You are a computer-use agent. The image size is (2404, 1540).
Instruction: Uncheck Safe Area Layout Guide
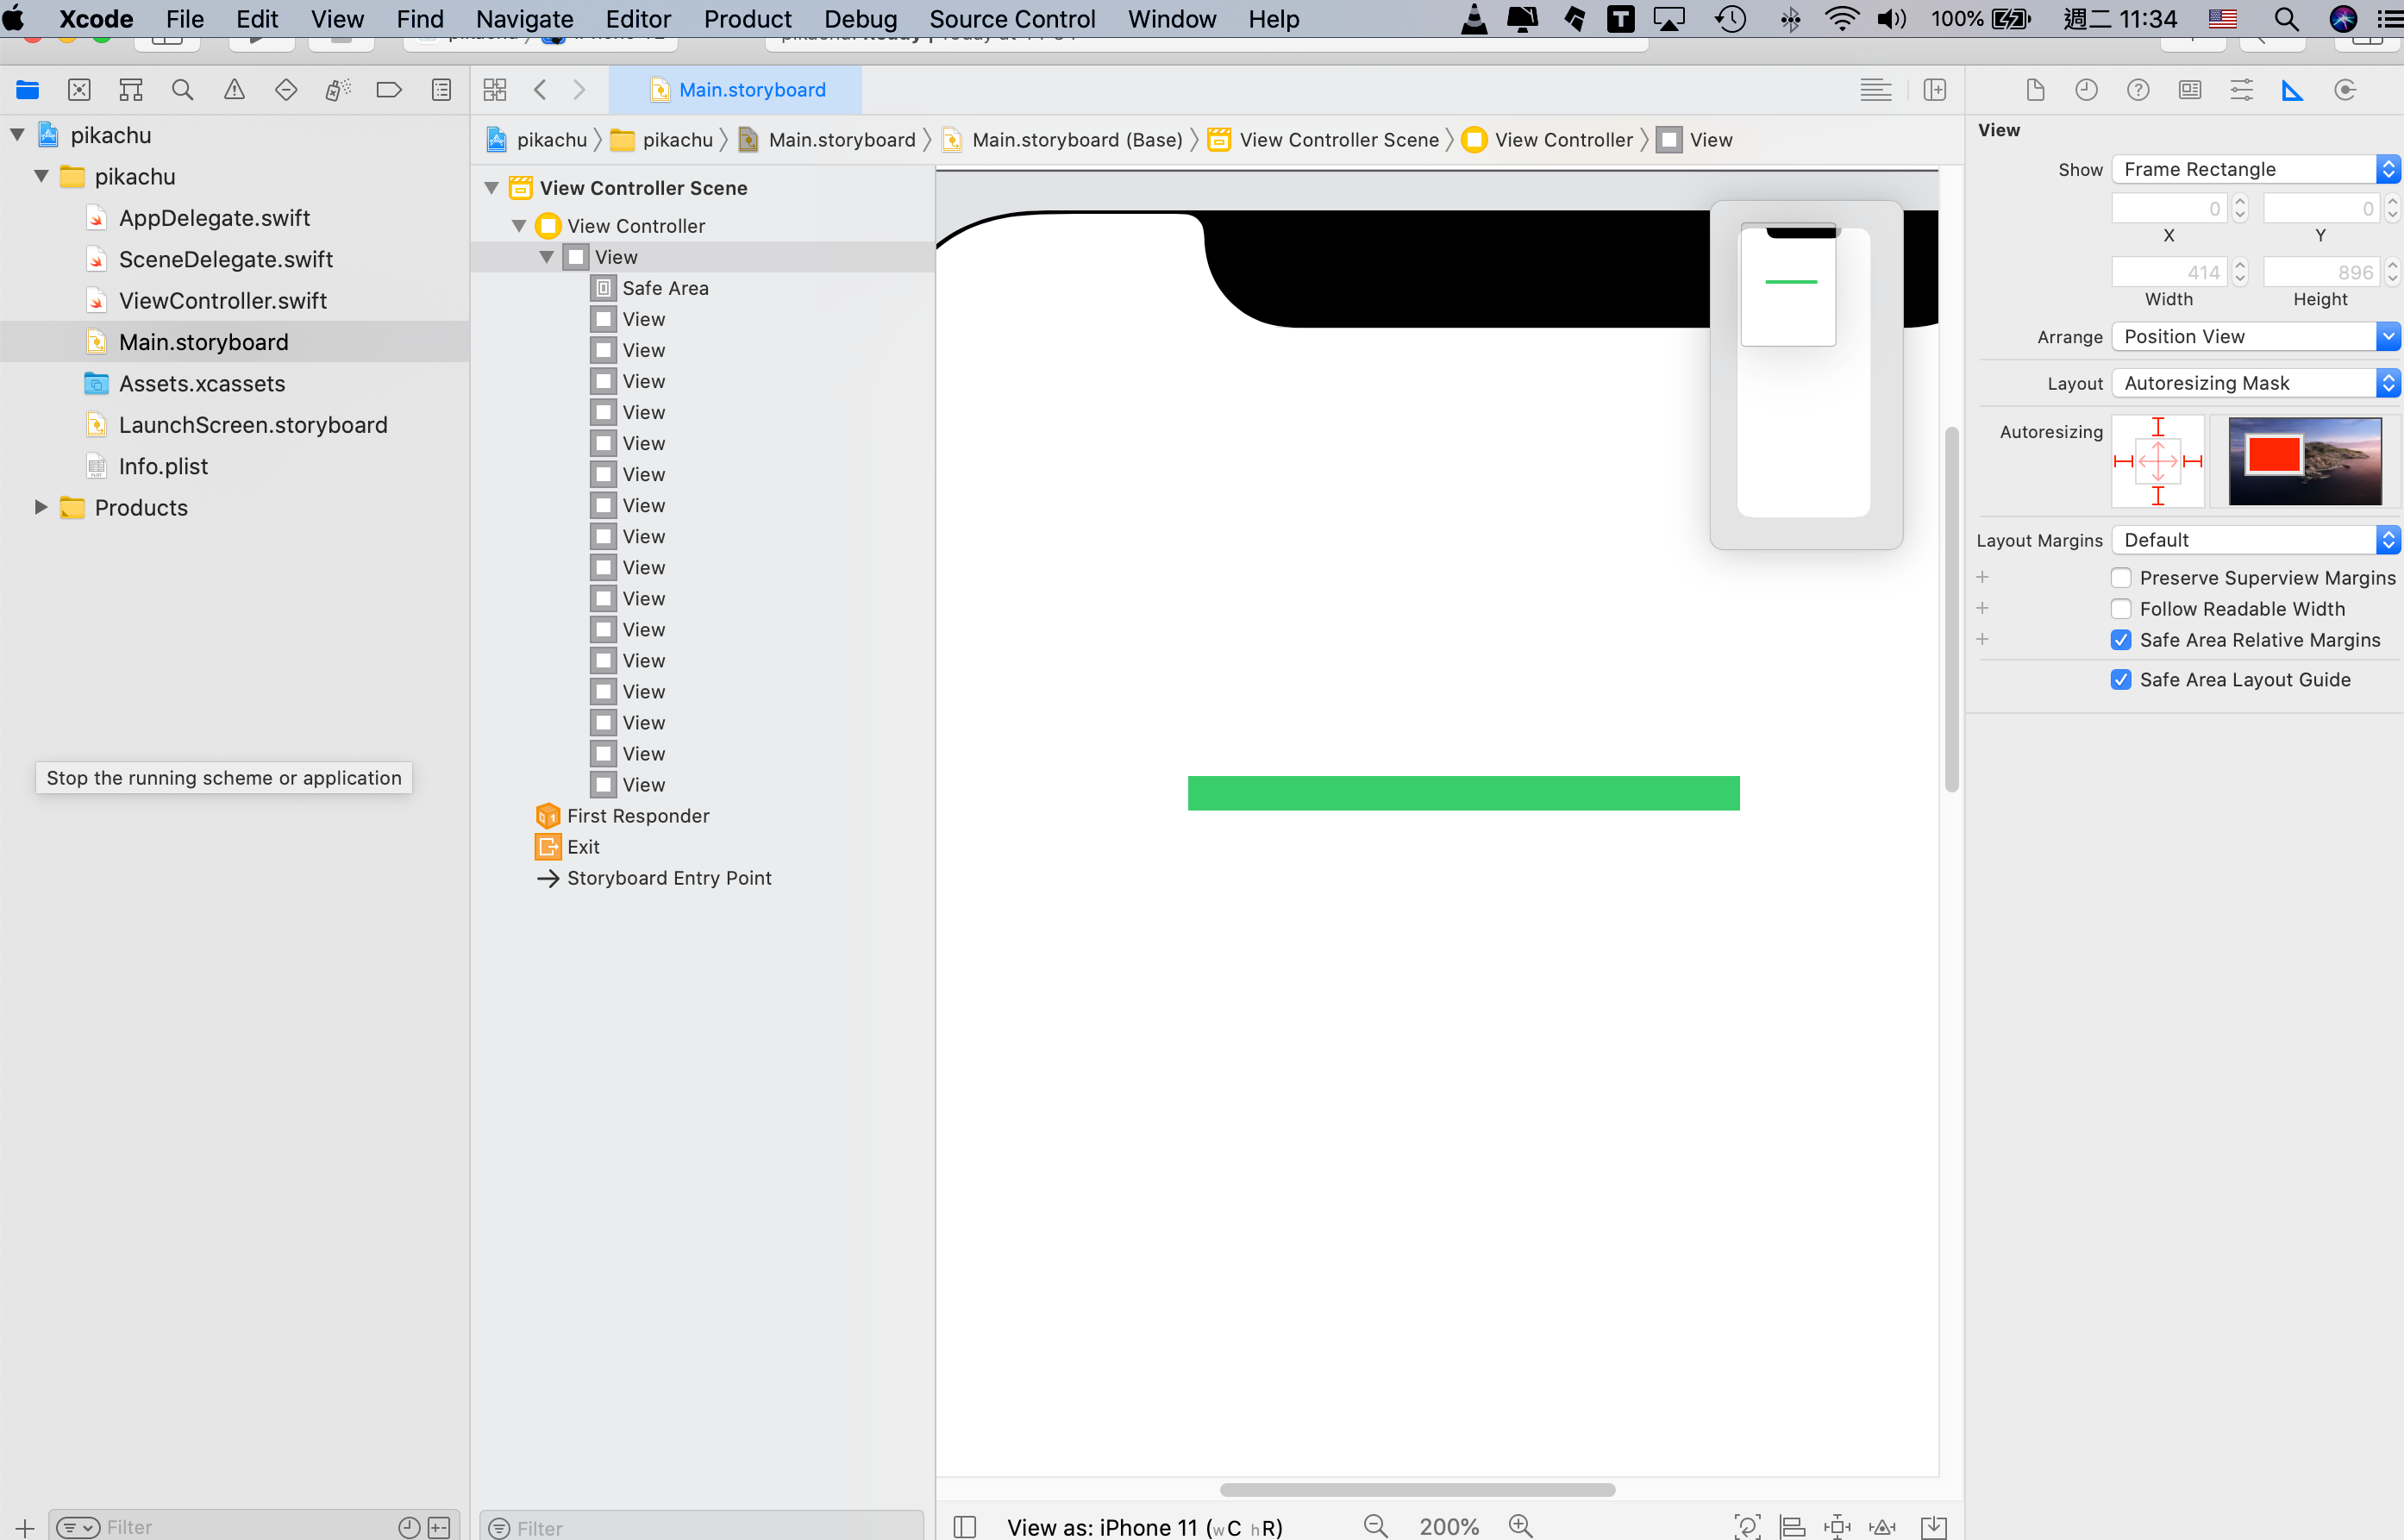point(2120,680)
